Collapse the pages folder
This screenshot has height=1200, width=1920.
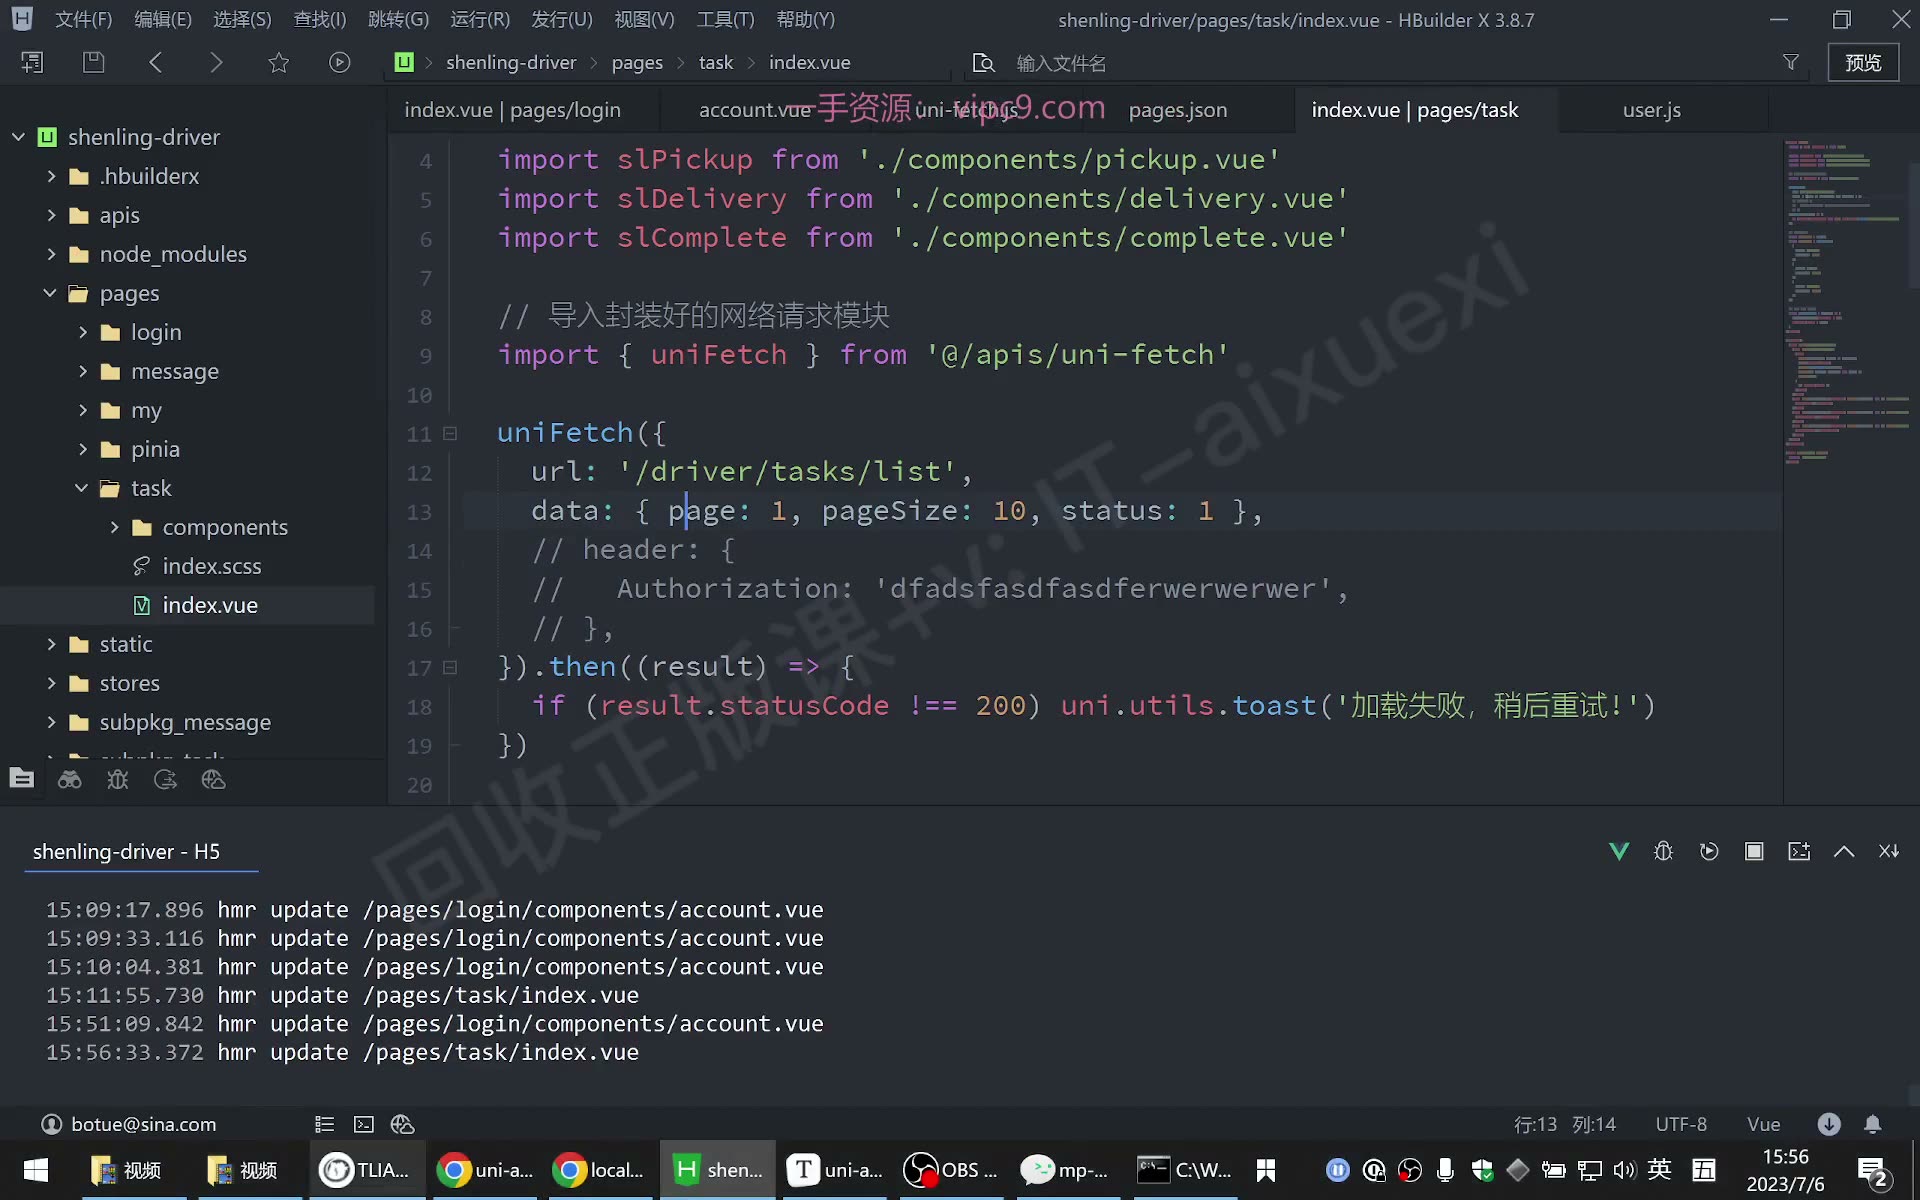50,293
